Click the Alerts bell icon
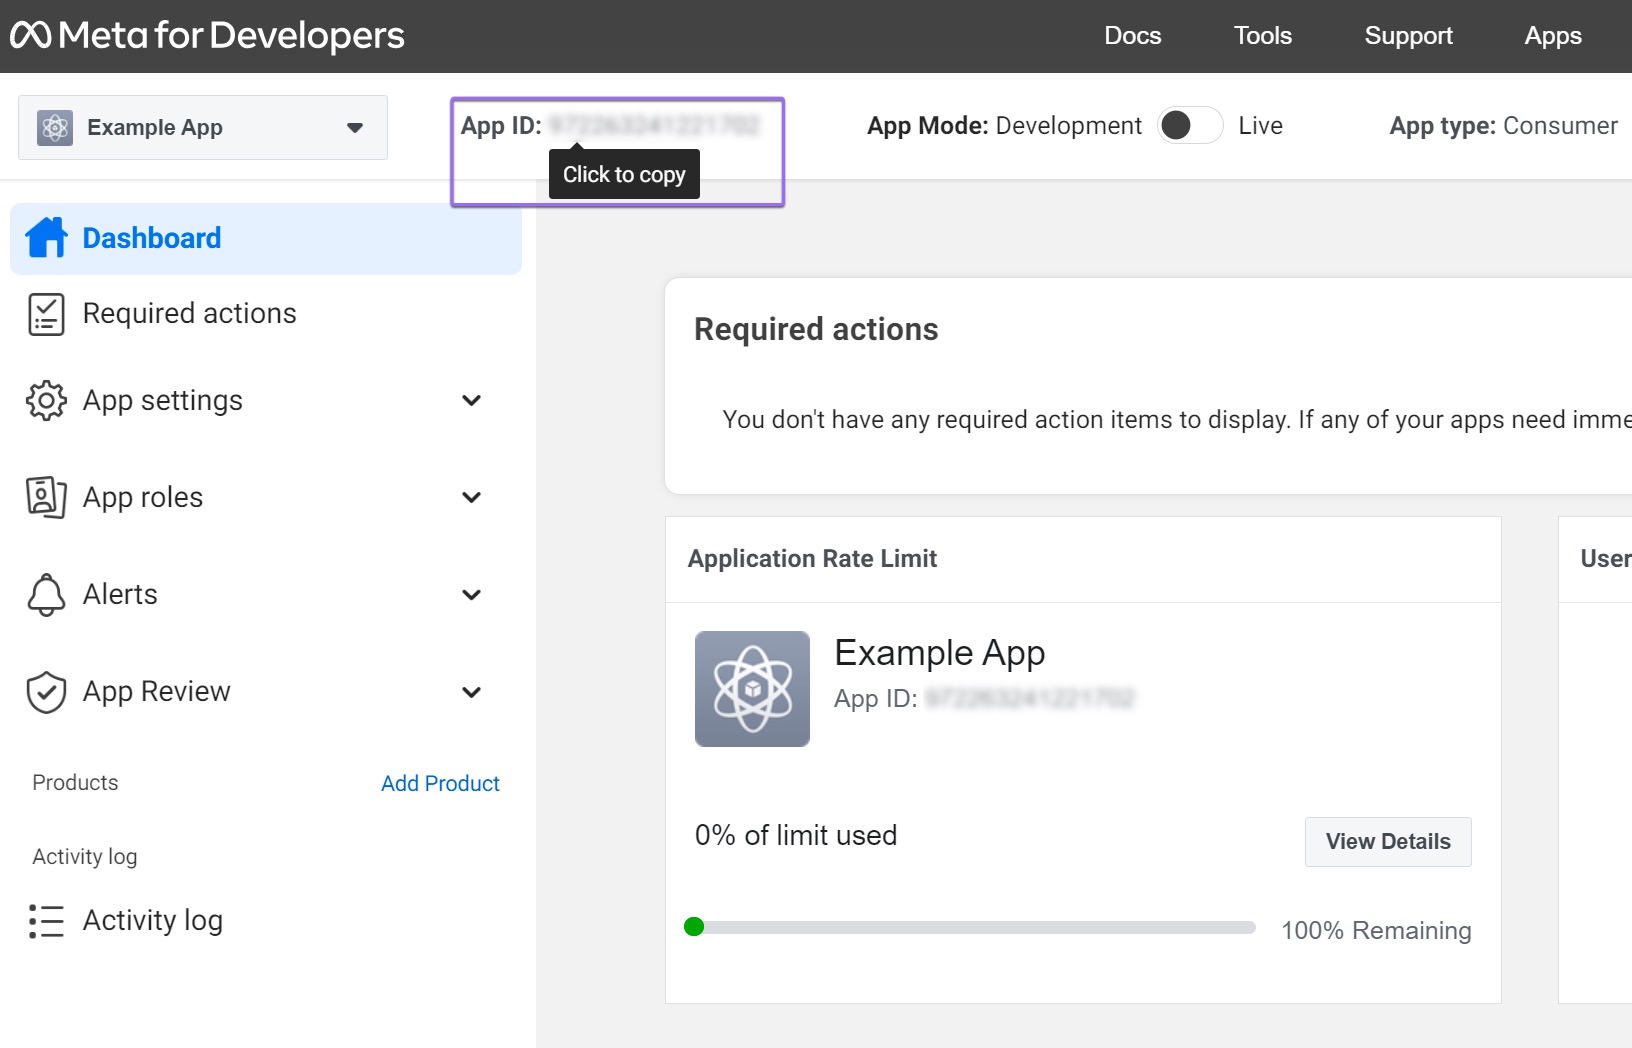Screen dimensions: 1632x1048 46,594
